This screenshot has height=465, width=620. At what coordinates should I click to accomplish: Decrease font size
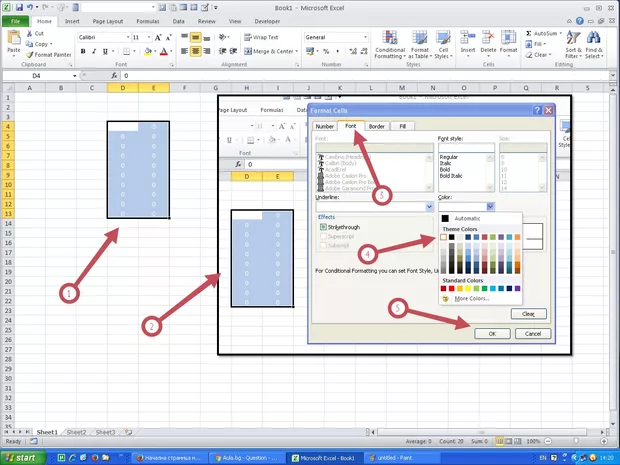[168, 37]
